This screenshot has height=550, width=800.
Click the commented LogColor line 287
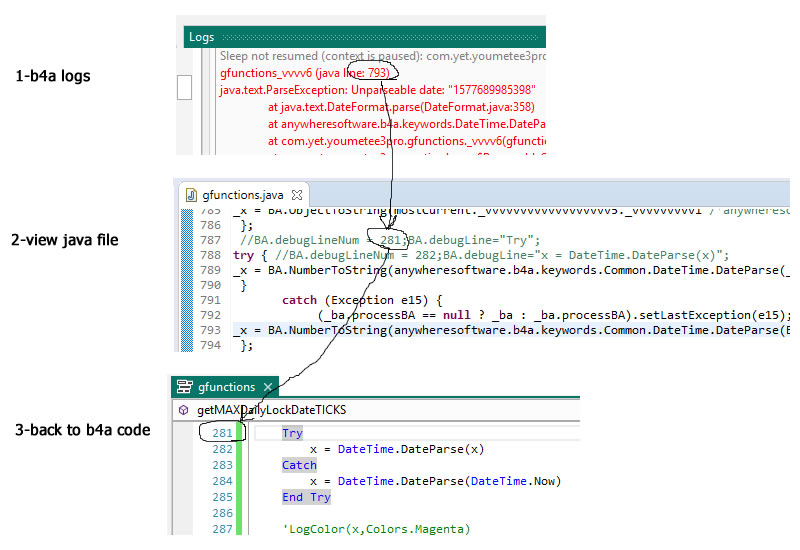pyautogui.click(x=376, y=529)
